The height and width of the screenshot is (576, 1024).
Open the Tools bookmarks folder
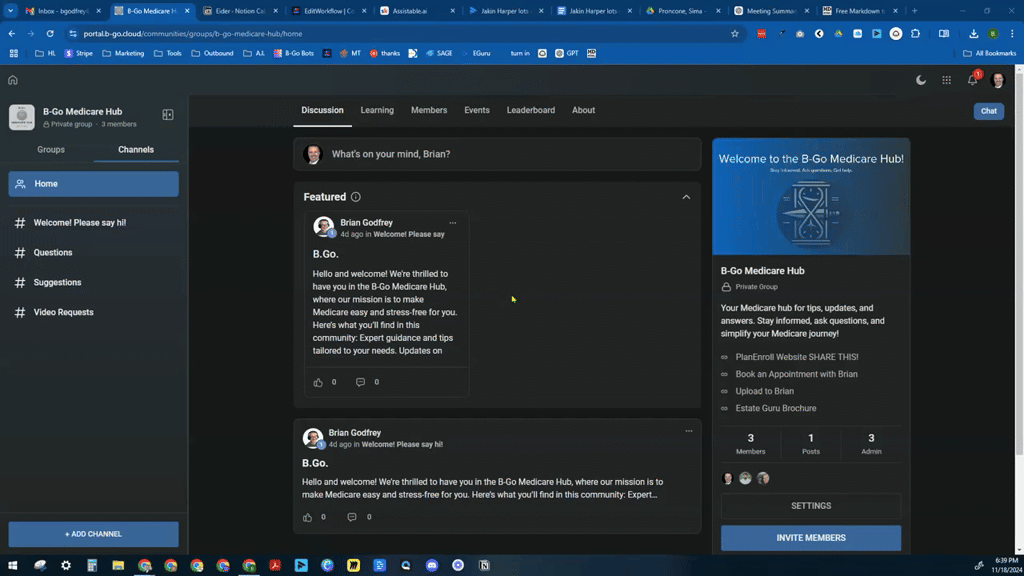[168, 54]
